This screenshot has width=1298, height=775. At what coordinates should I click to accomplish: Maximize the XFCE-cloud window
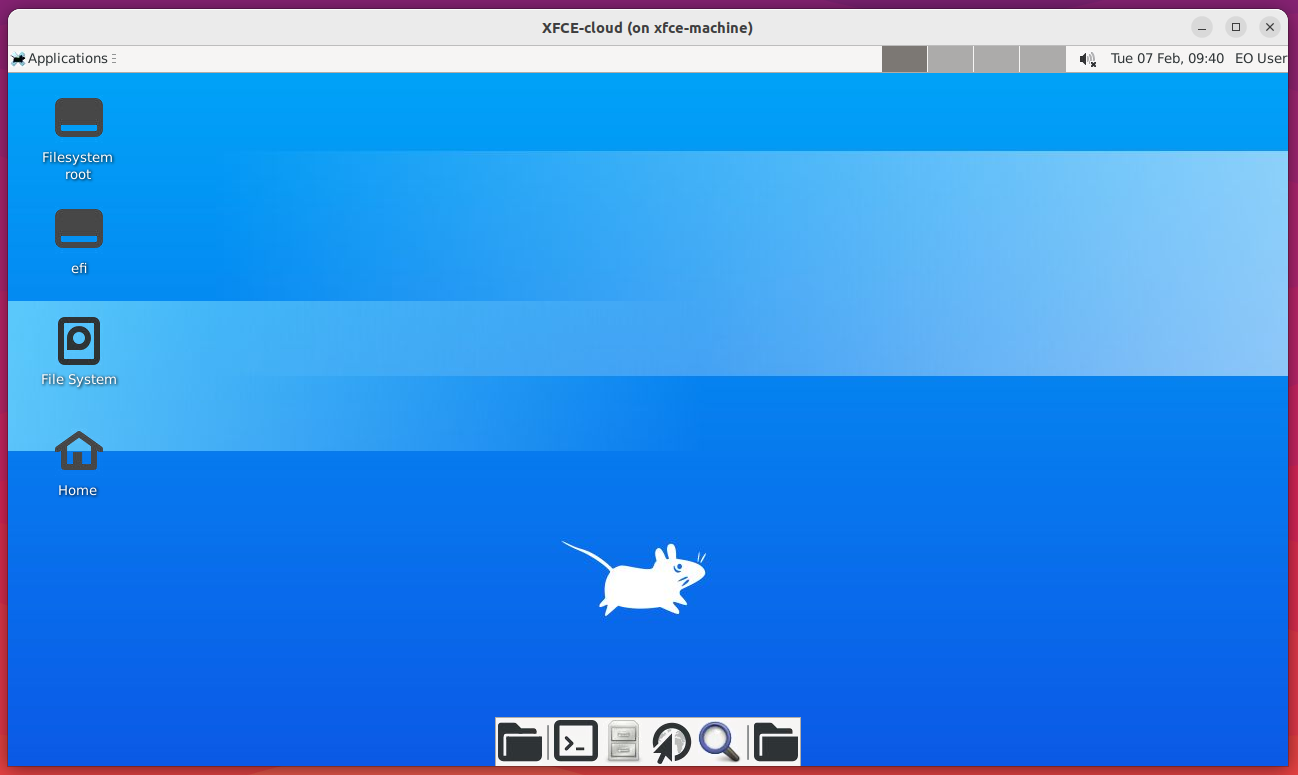(1236, 27)
